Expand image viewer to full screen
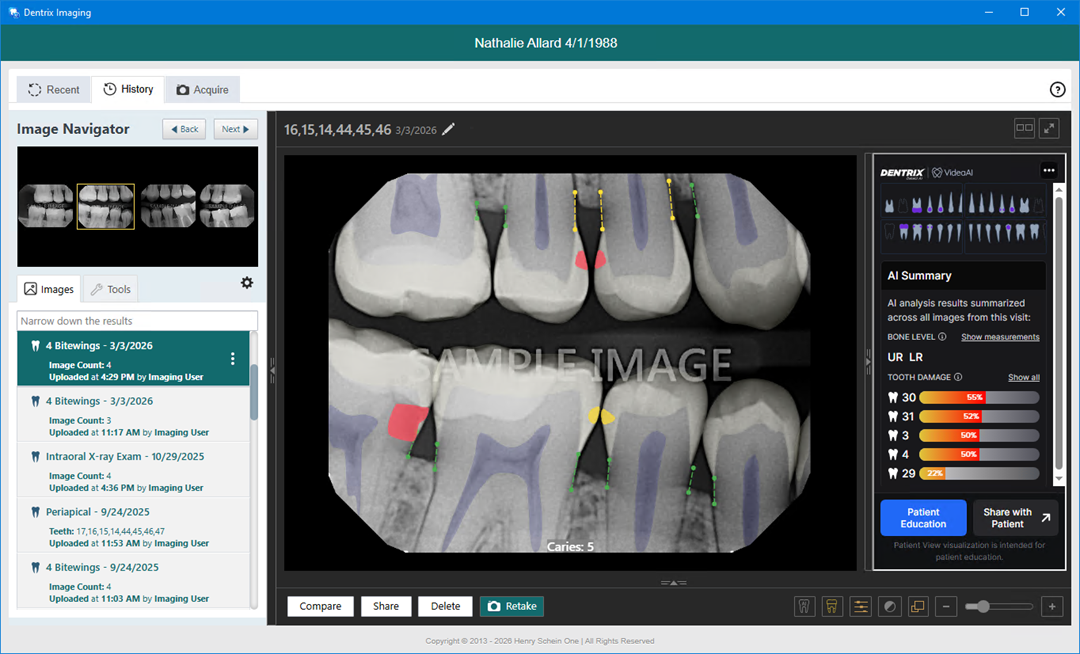1080x654 pixels. pyautogui.click(x=1049, y=128)
